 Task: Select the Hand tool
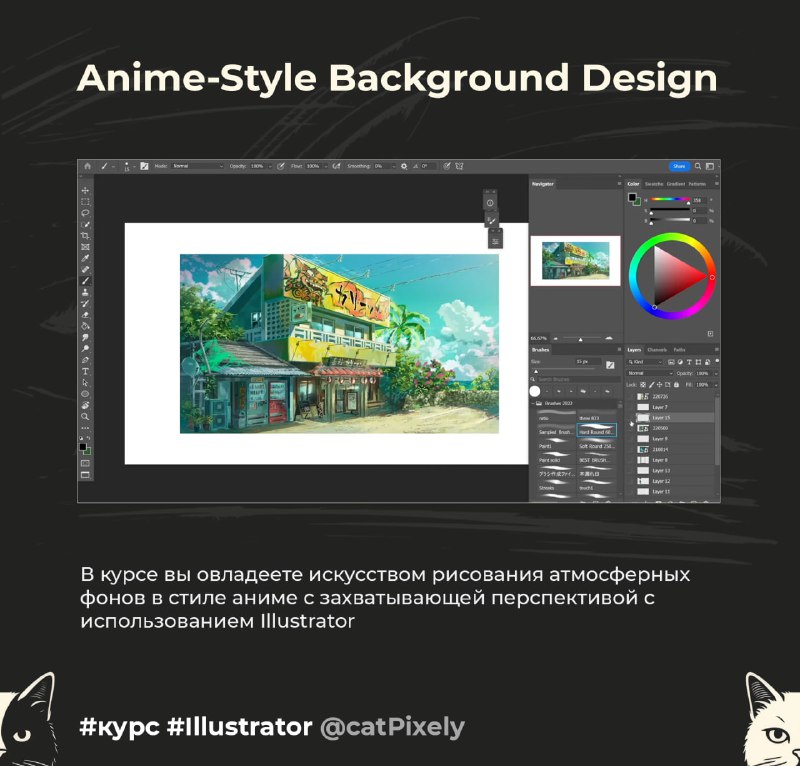pyautogui.click(x=85, y=405)
